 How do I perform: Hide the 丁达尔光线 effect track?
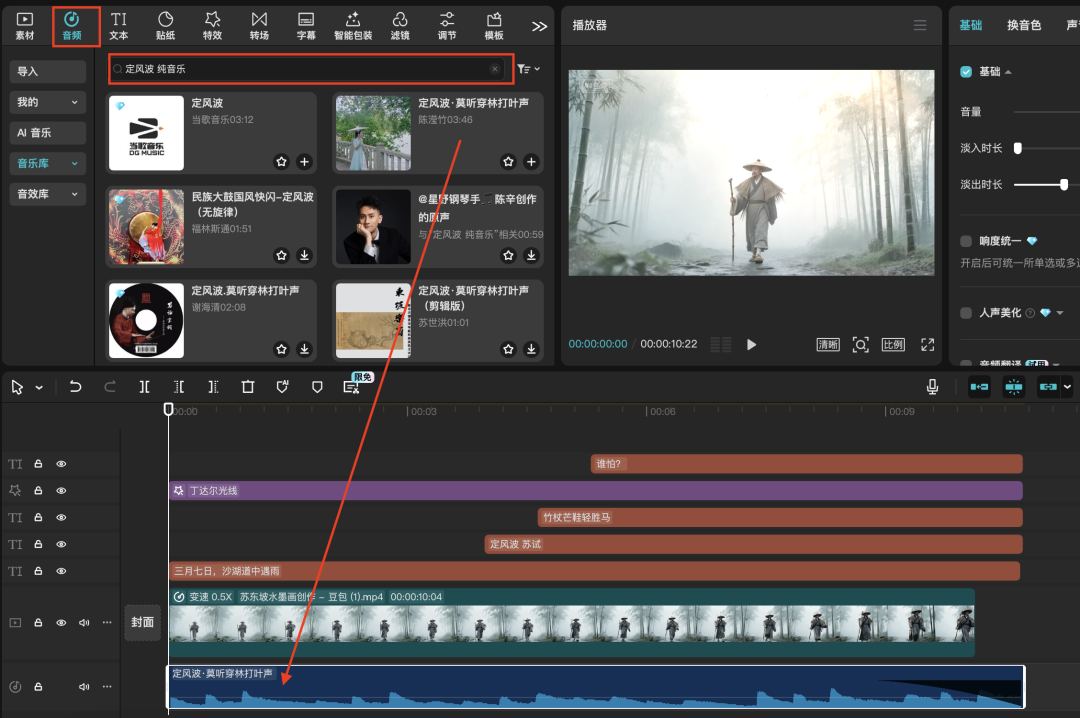[x=61, y=491]
